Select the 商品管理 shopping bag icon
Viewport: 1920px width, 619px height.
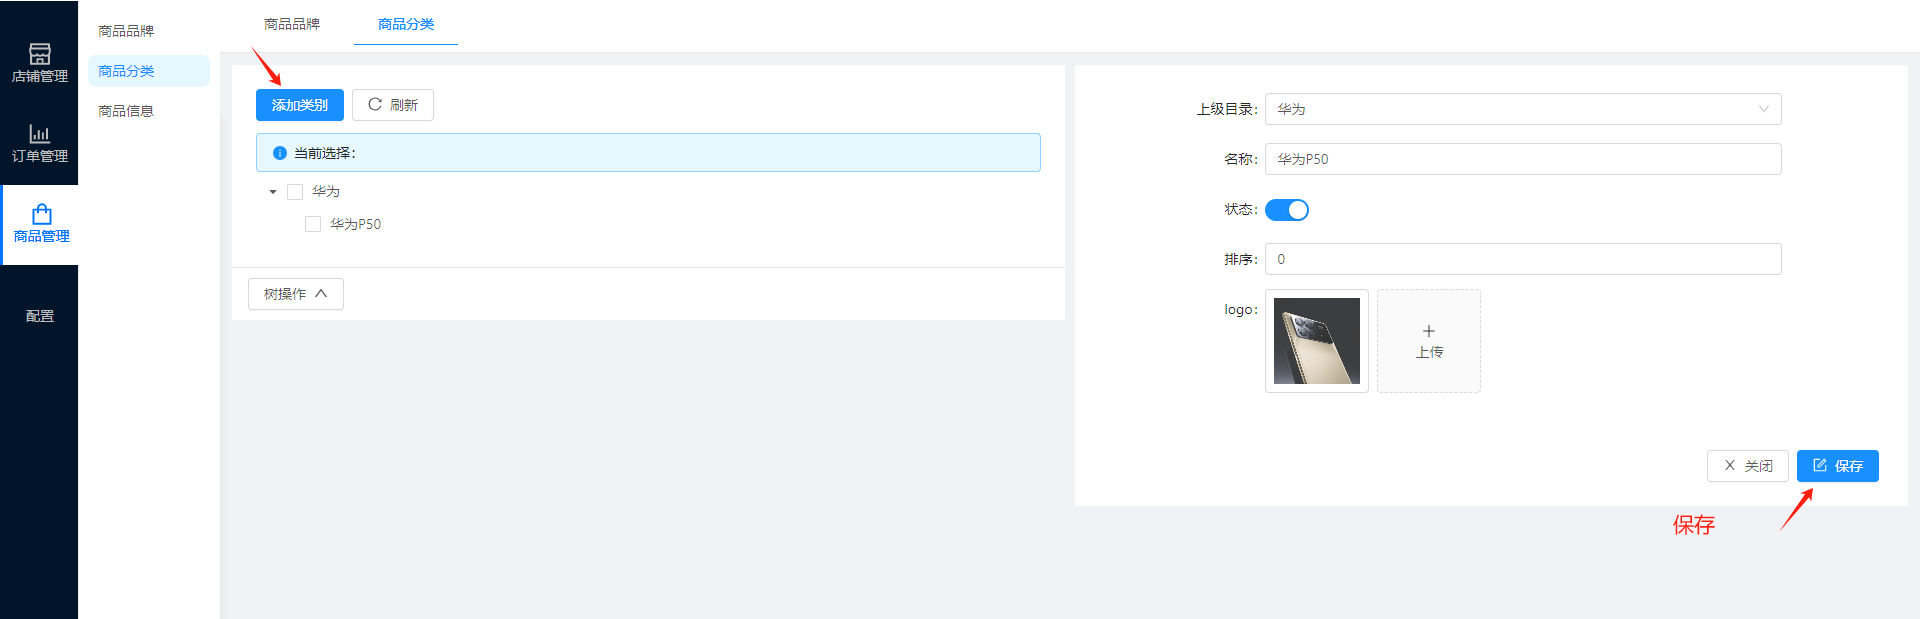tap(41, 214)
